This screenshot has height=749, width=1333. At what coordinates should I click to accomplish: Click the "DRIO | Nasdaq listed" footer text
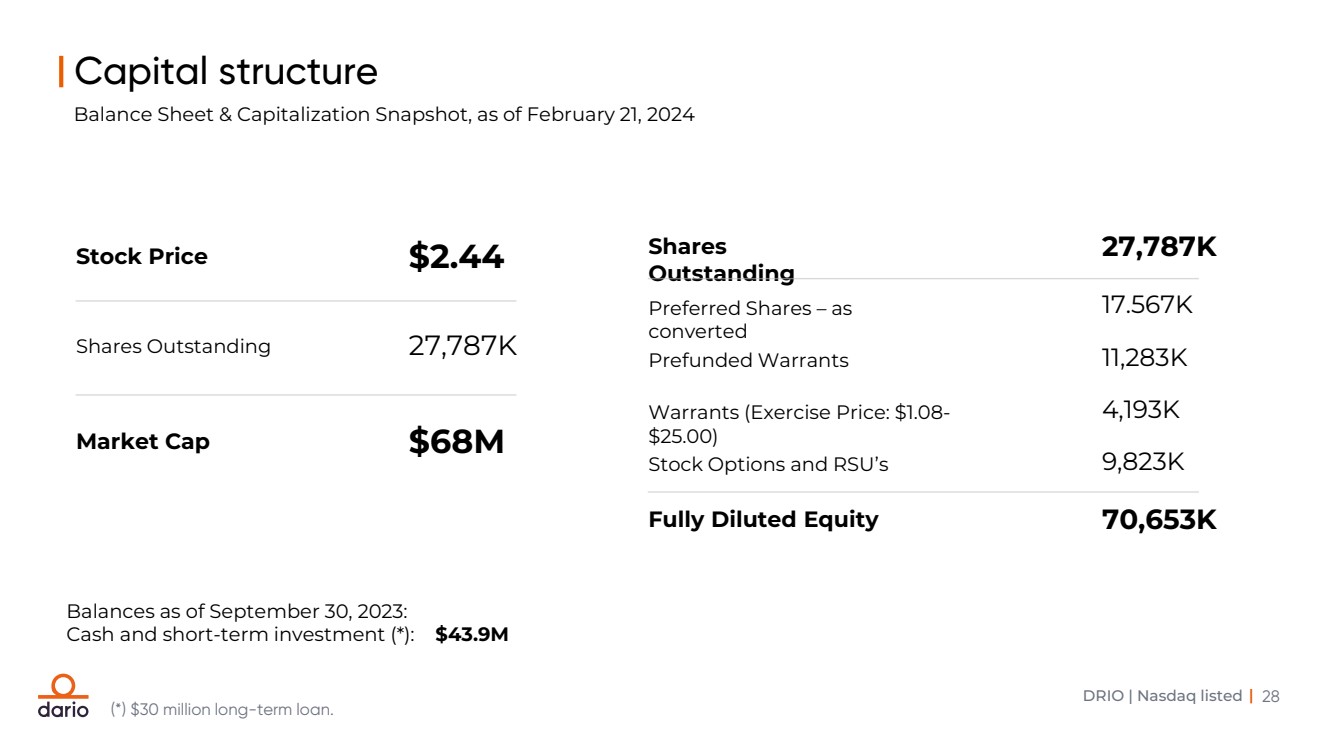1162,696
